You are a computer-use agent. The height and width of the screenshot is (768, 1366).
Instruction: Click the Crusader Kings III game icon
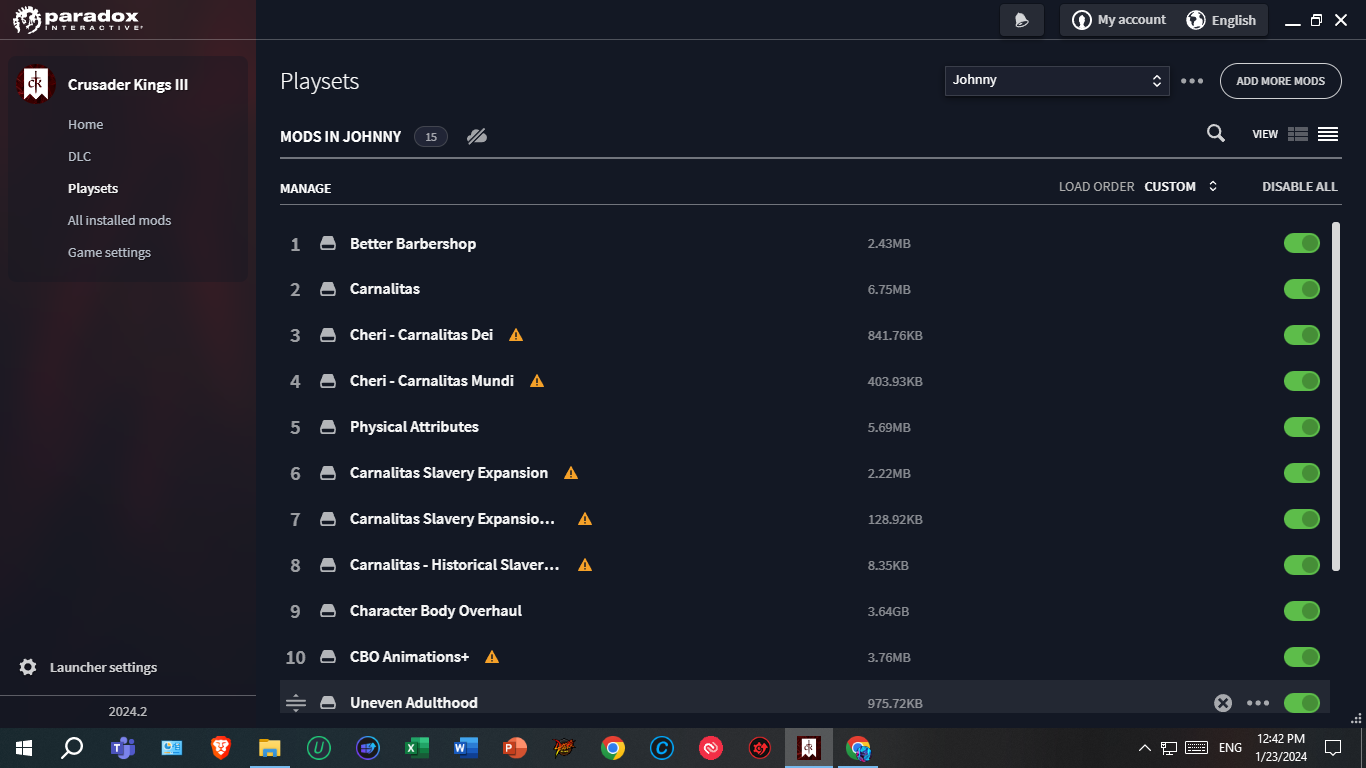coord(36,85)
